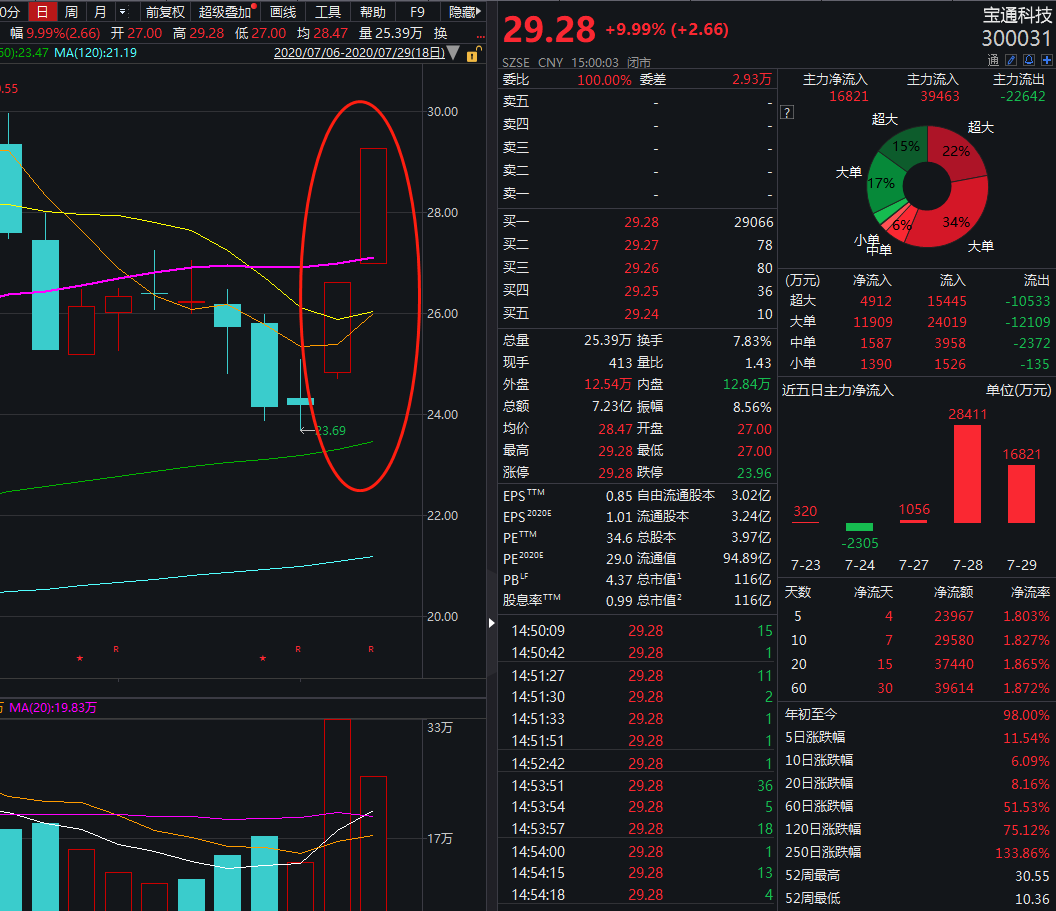This screenshot has height=911, width=1056.
Task: Click the 买五 bid price 29.24
Action: [x=641, y=314]
